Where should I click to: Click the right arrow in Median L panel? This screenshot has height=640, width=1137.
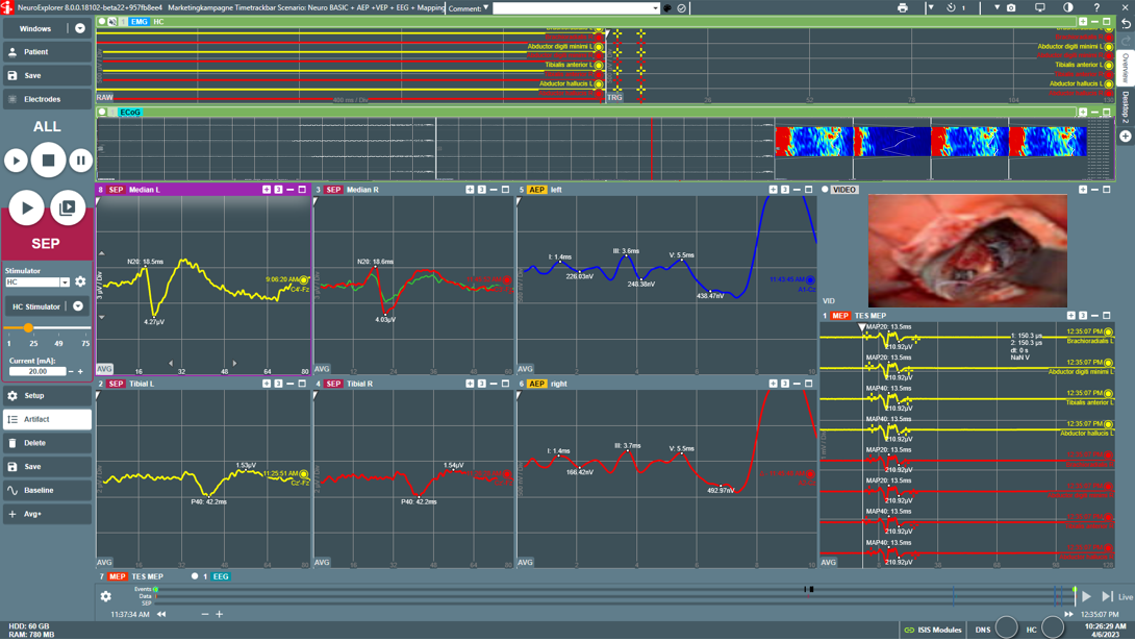pos(234,363)
